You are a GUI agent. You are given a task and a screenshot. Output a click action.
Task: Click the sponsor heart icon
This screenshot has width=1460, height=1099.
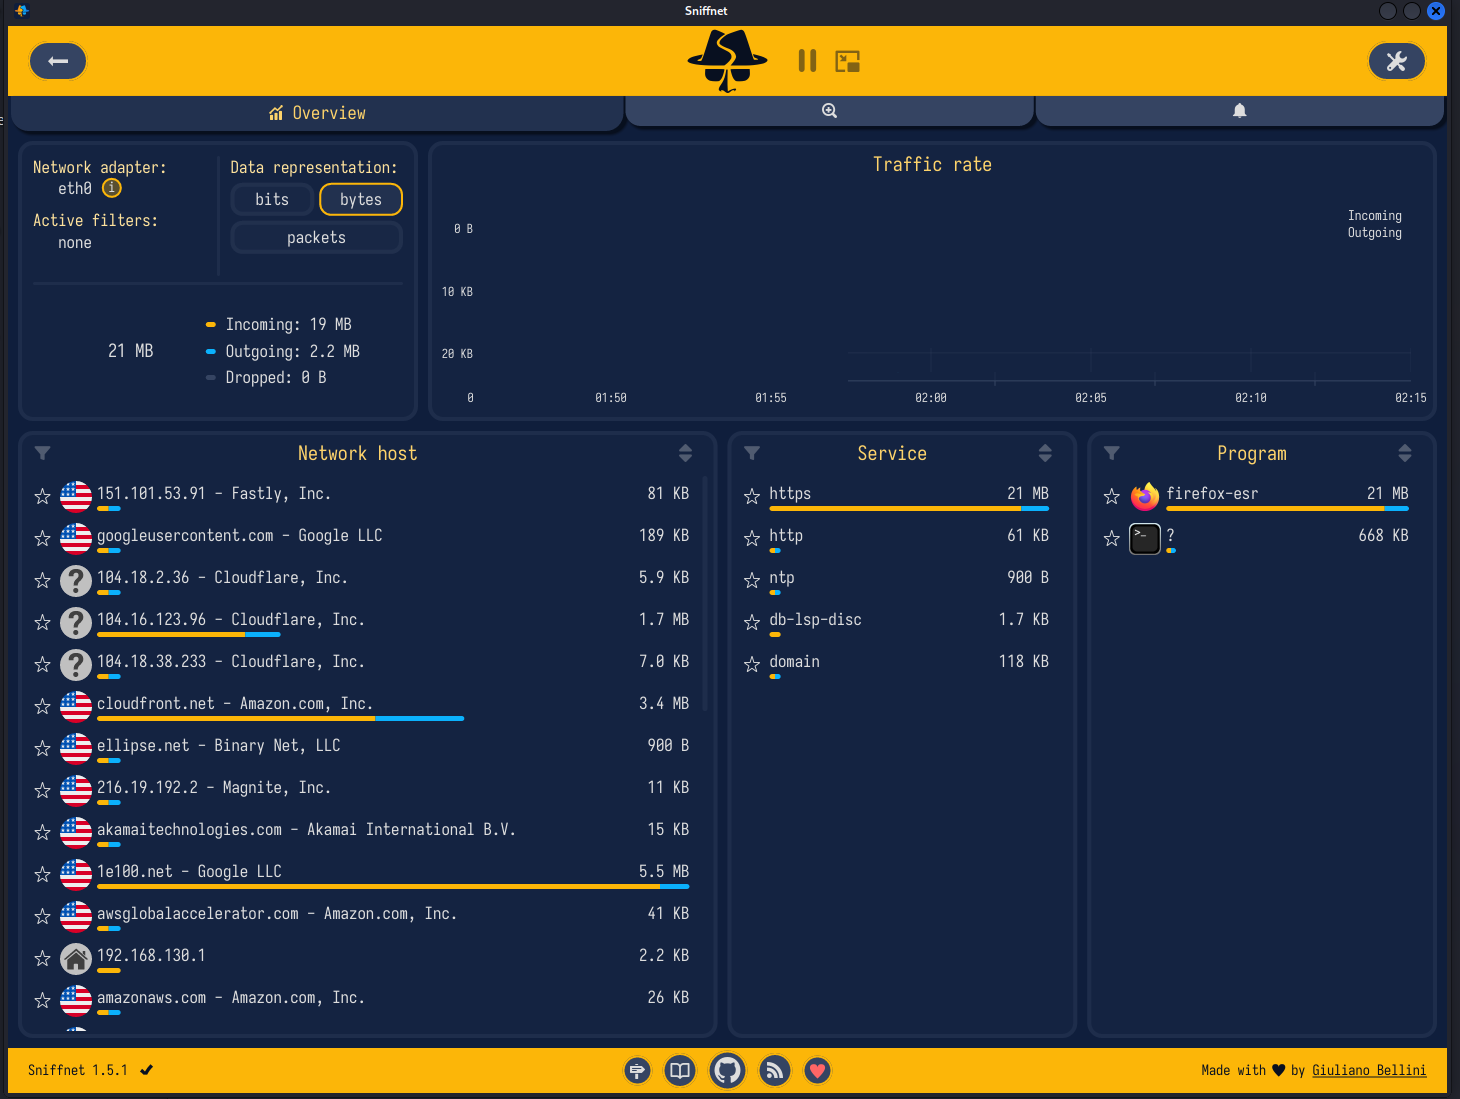[817, 1071]
